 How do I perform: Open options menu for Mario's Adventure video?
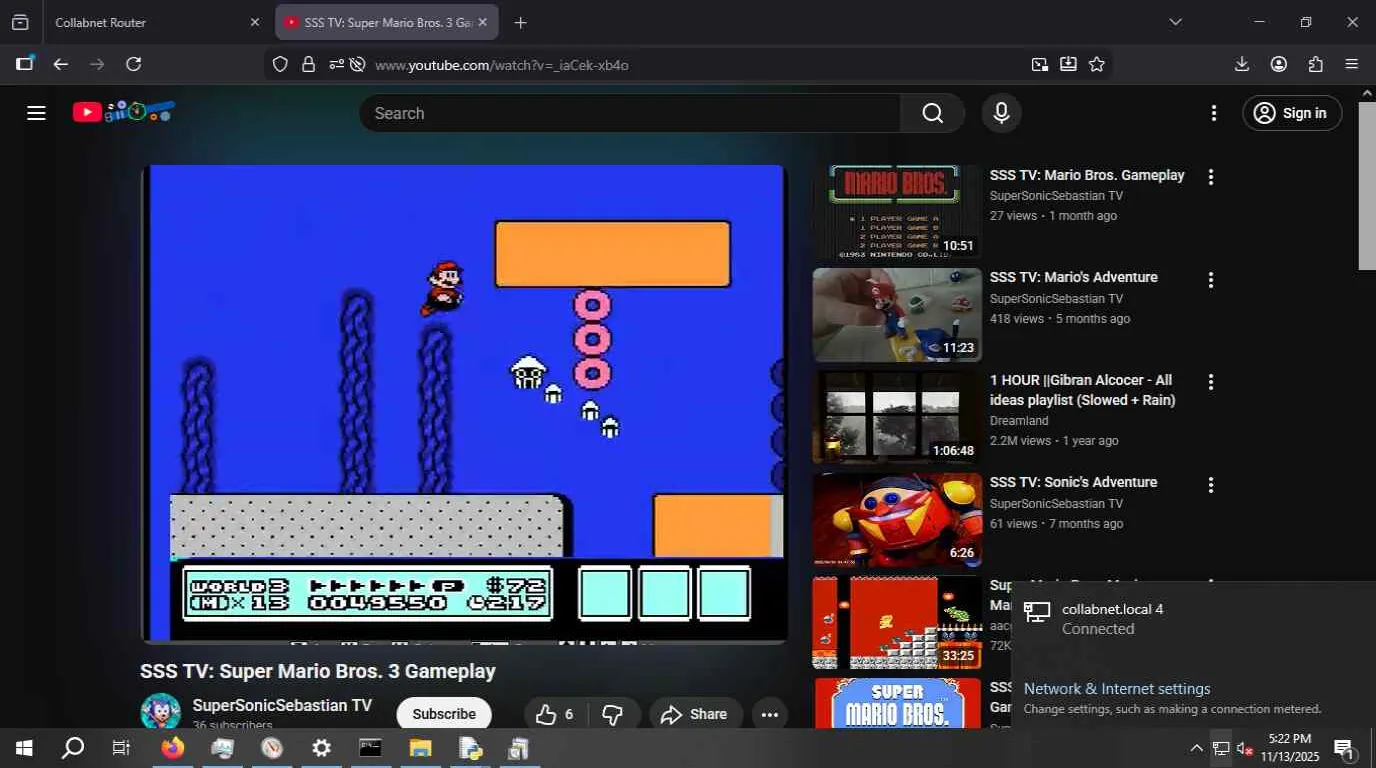click(x=1210, y=280)
